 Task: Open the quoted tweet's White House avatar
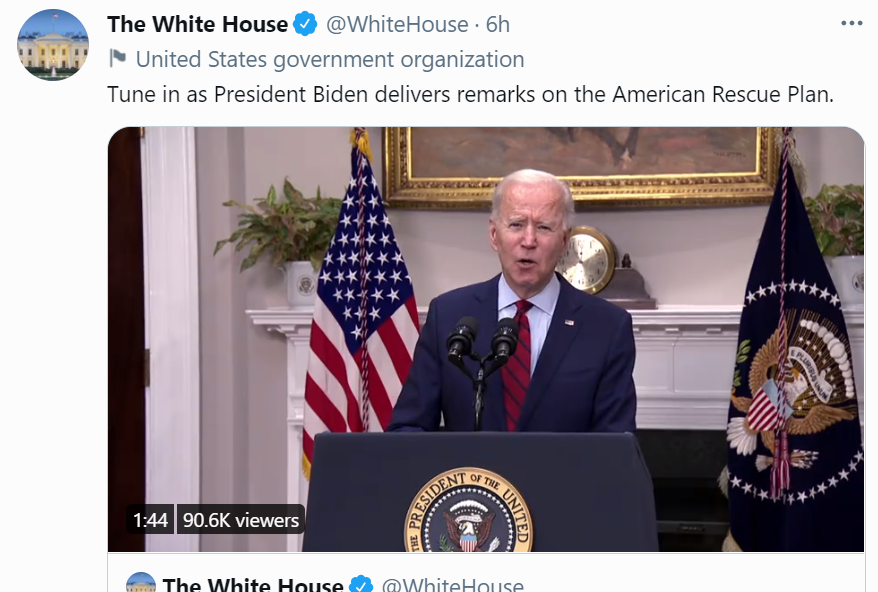[141, 582]
